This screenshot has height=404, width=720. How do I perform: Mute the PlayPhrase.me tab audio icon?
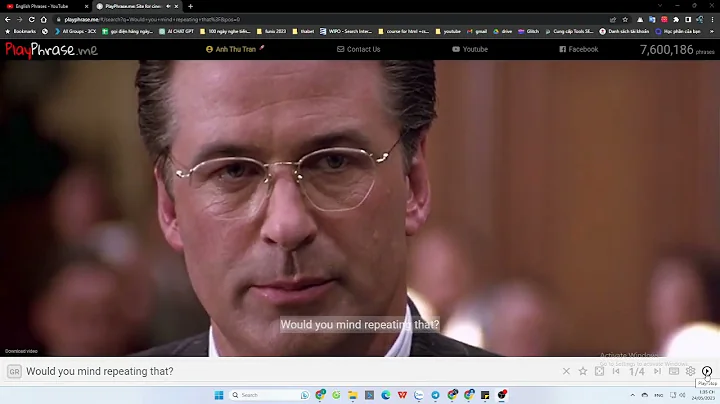168,6
